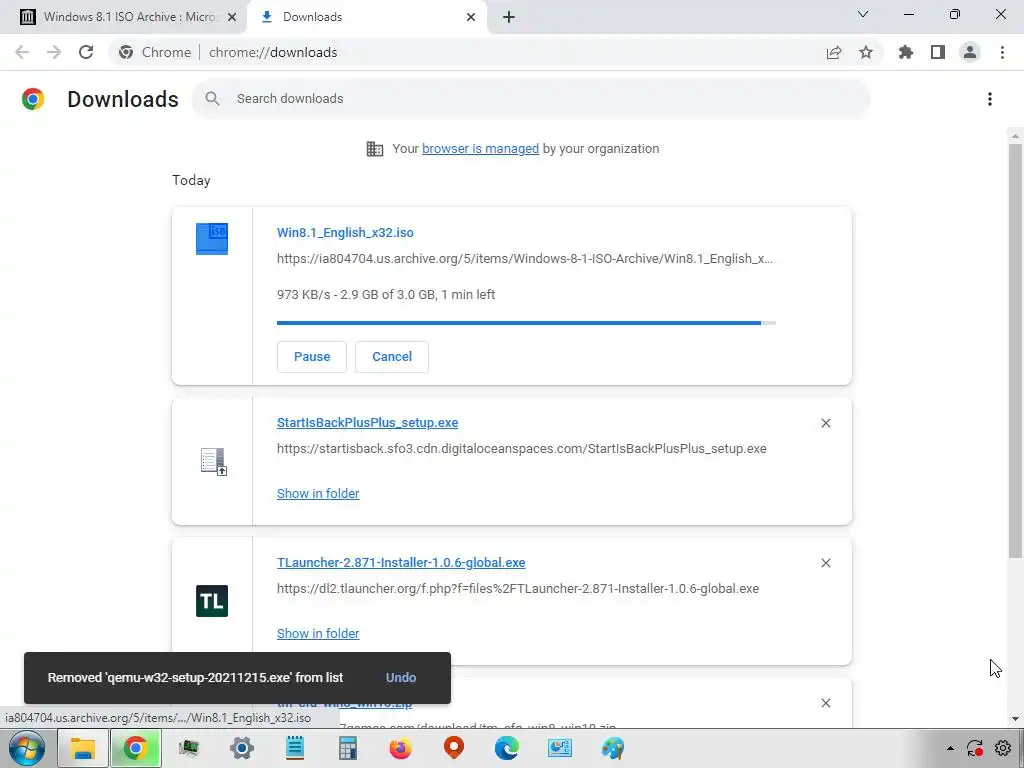The image size is (1024, 768).
Task: Click the gear icon in system tray
Action: [1003, 748]
